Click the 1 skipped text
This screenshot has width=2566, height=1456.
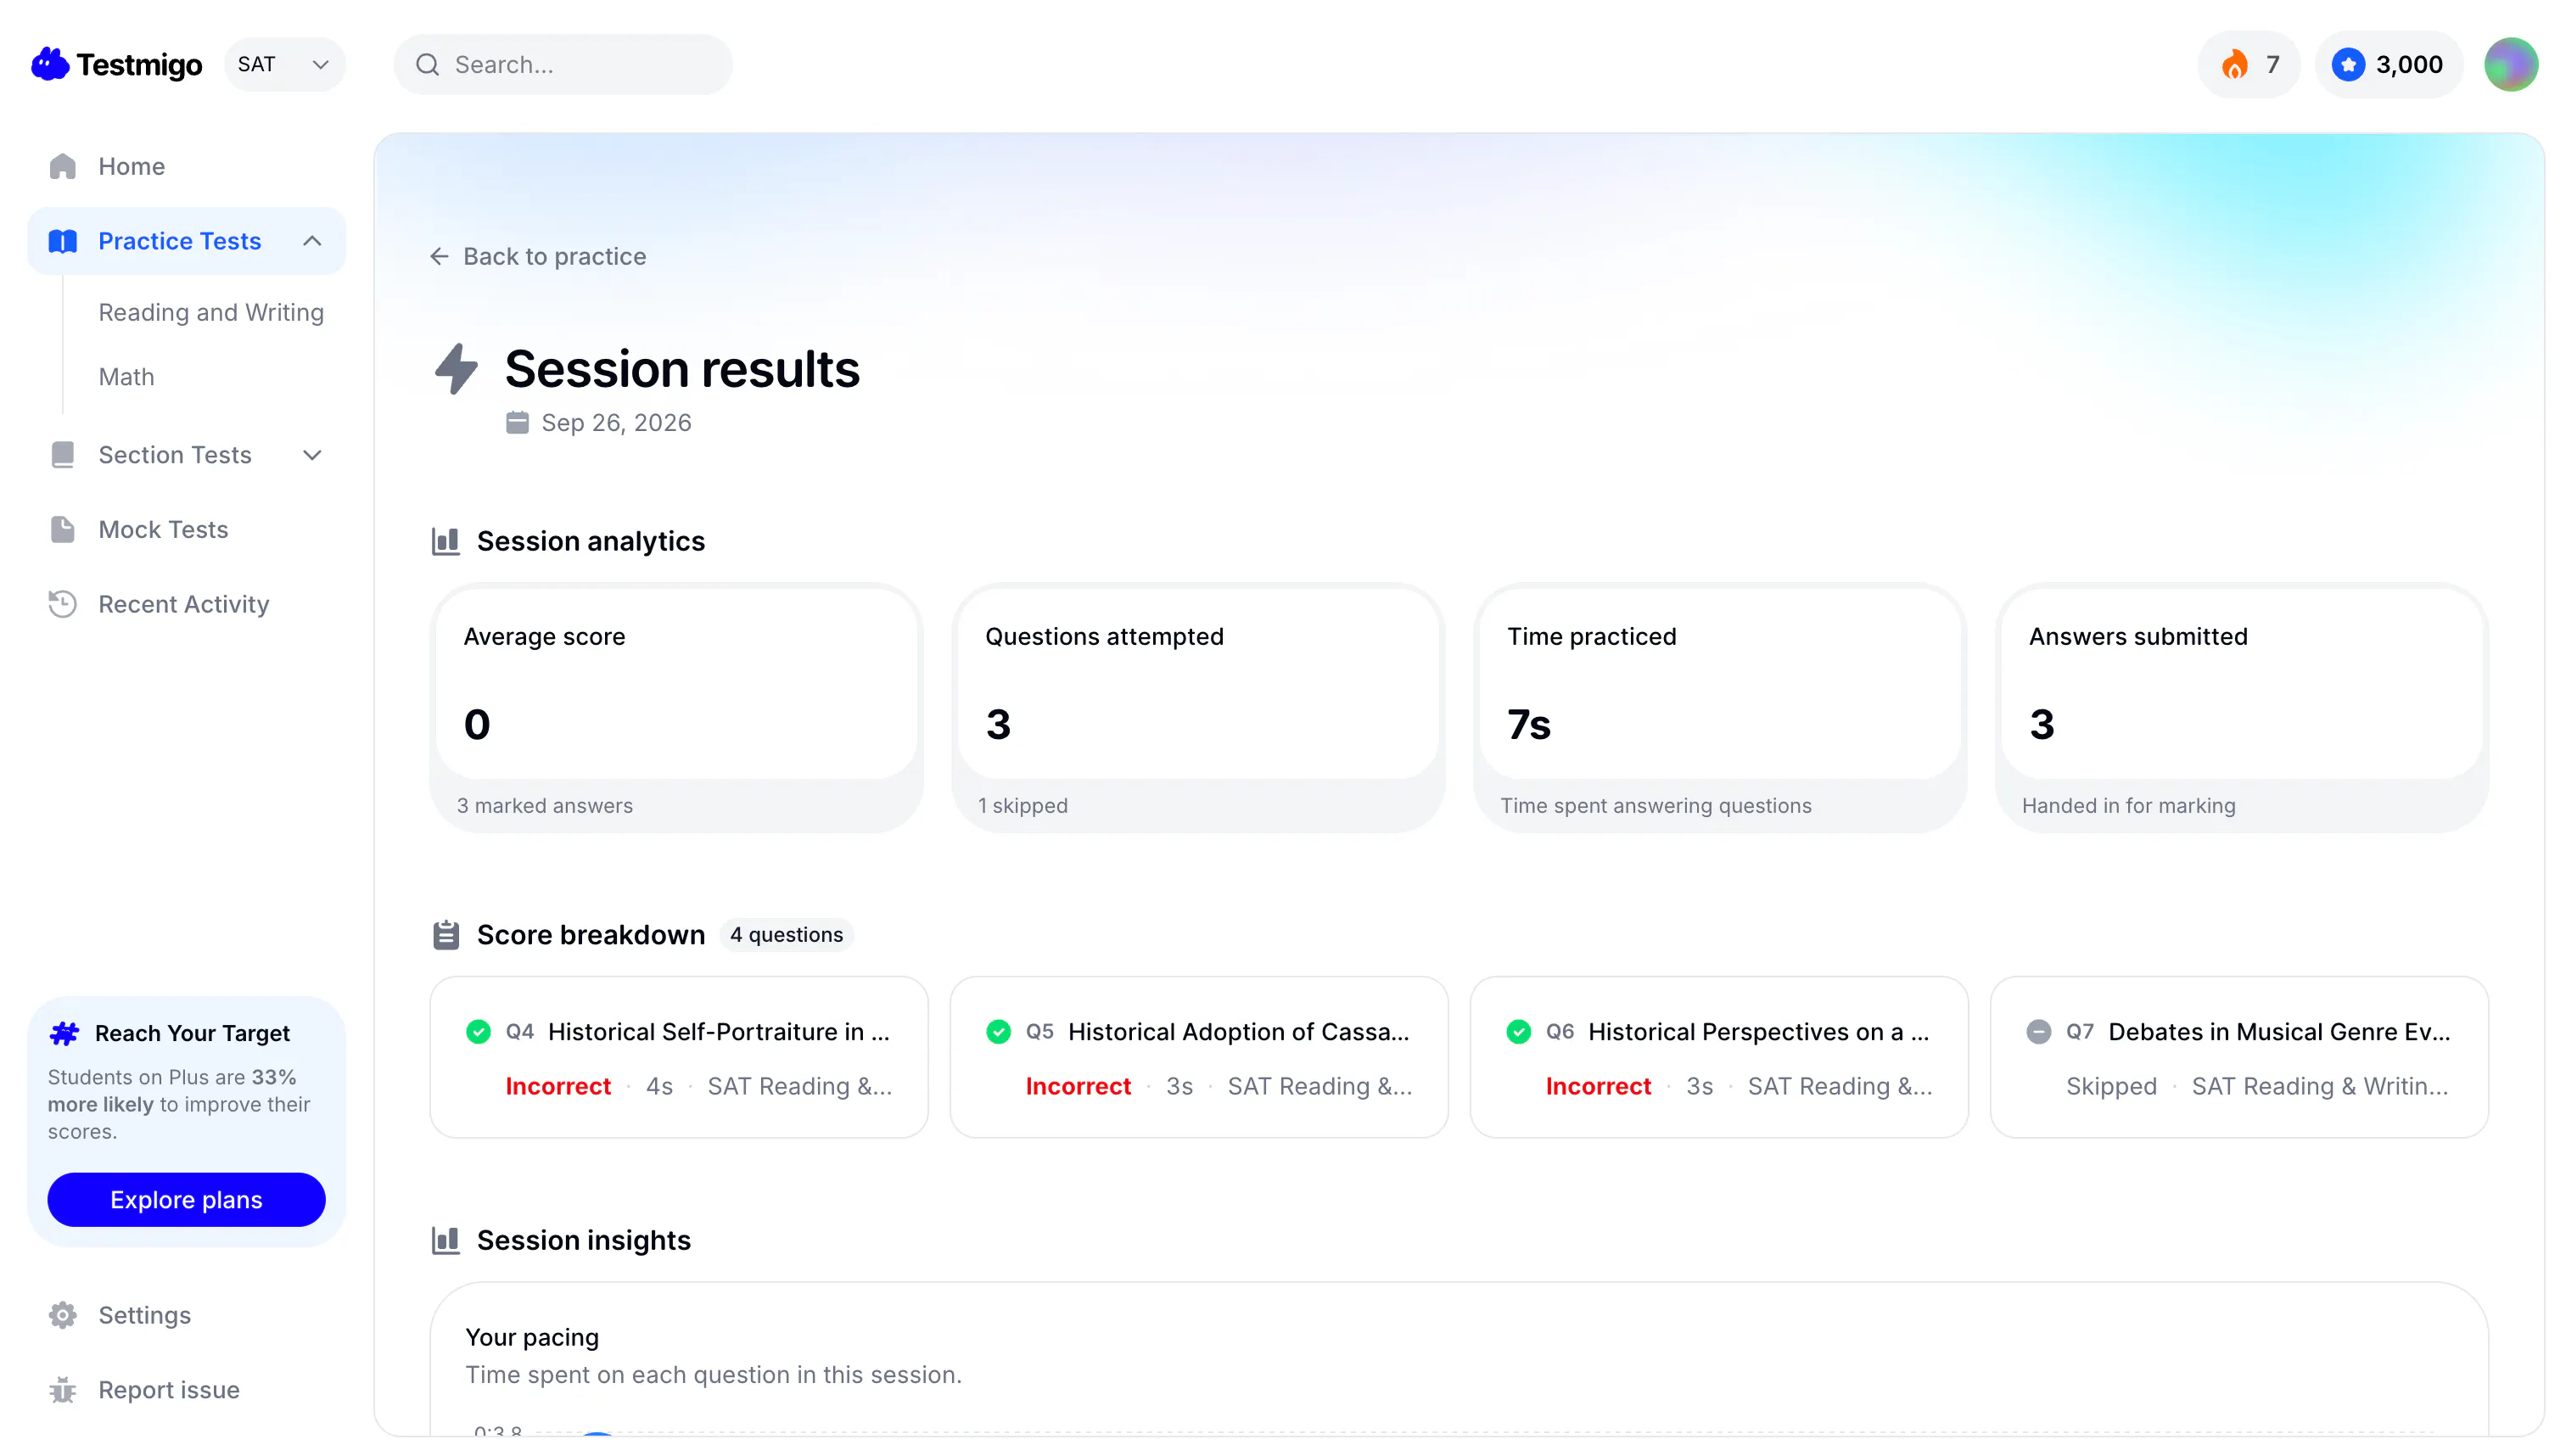tap(1023, 805)
